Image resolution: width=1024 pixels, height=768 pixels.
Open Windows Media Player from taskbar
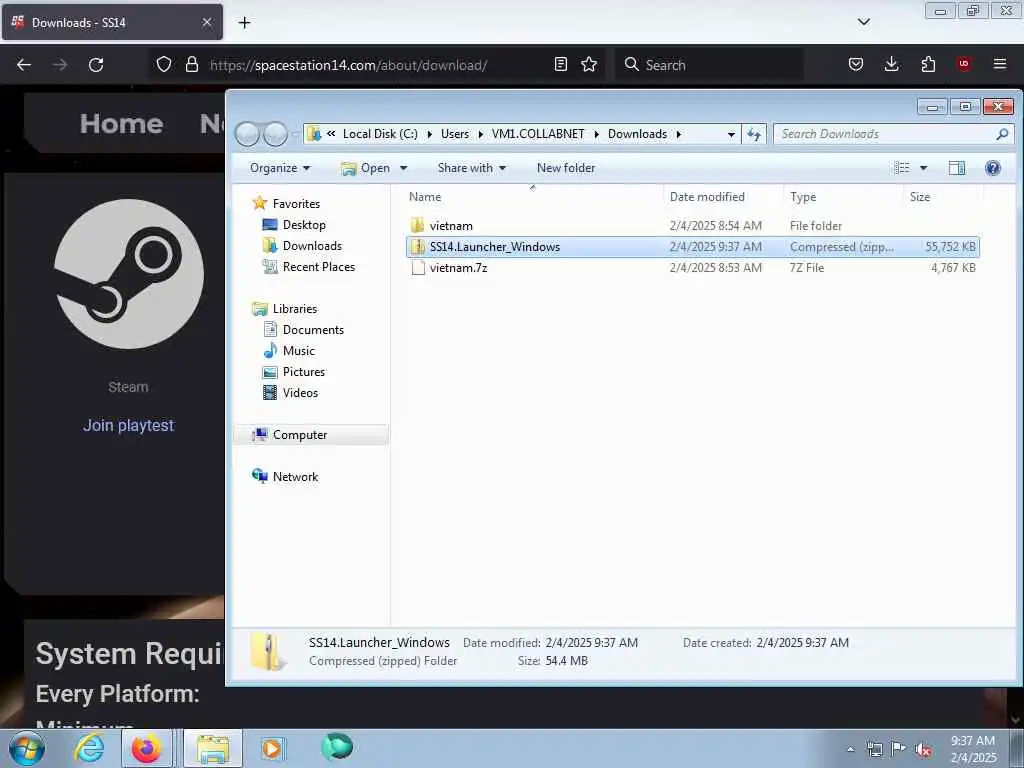272,748
